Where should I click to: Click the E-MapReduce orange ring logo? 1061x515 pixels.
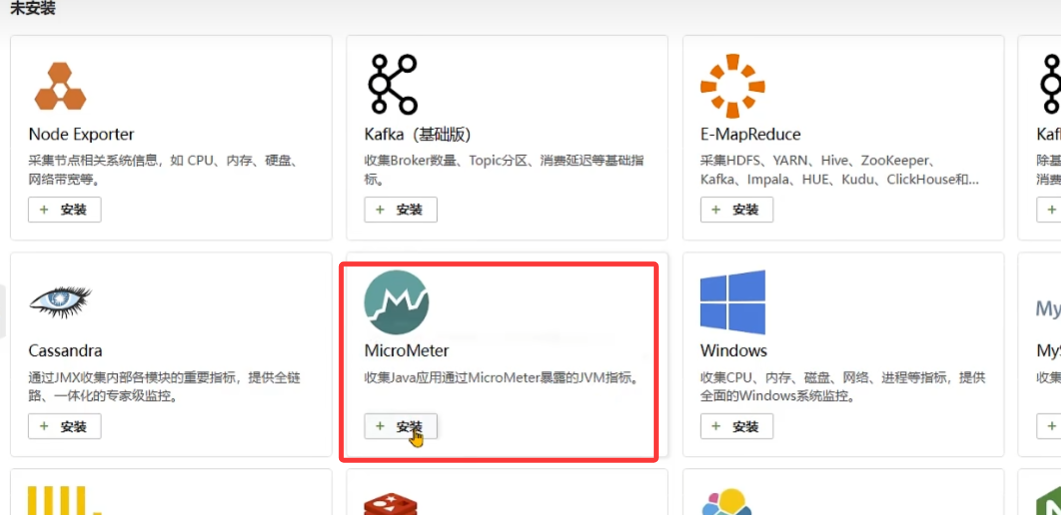pos(732,86)
